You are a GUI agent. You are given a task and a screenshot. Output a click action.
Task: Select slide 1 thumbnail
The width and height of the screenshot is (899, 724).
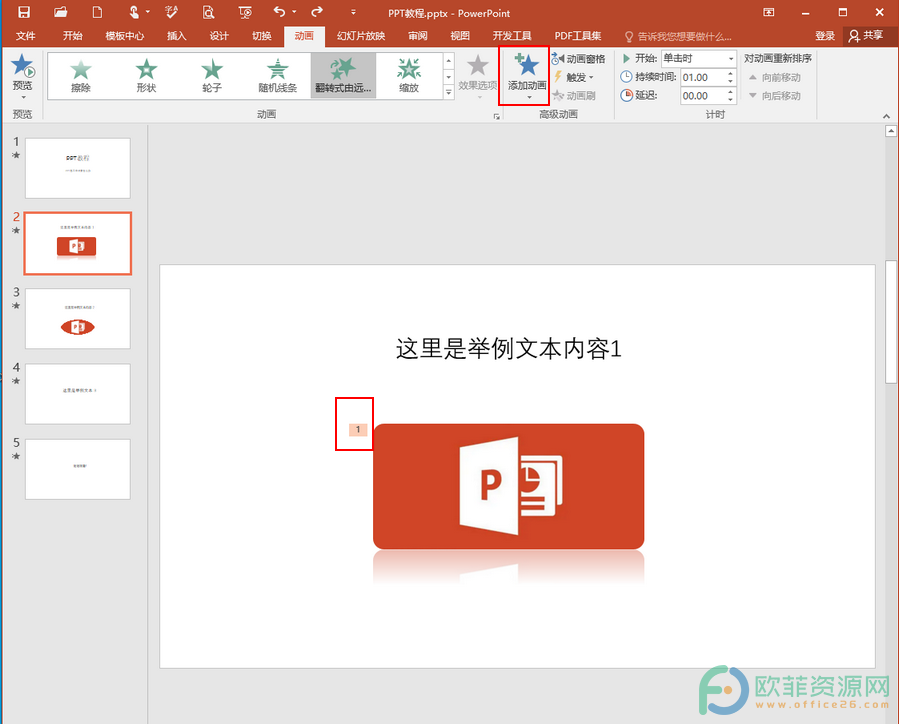coord(78,168)
